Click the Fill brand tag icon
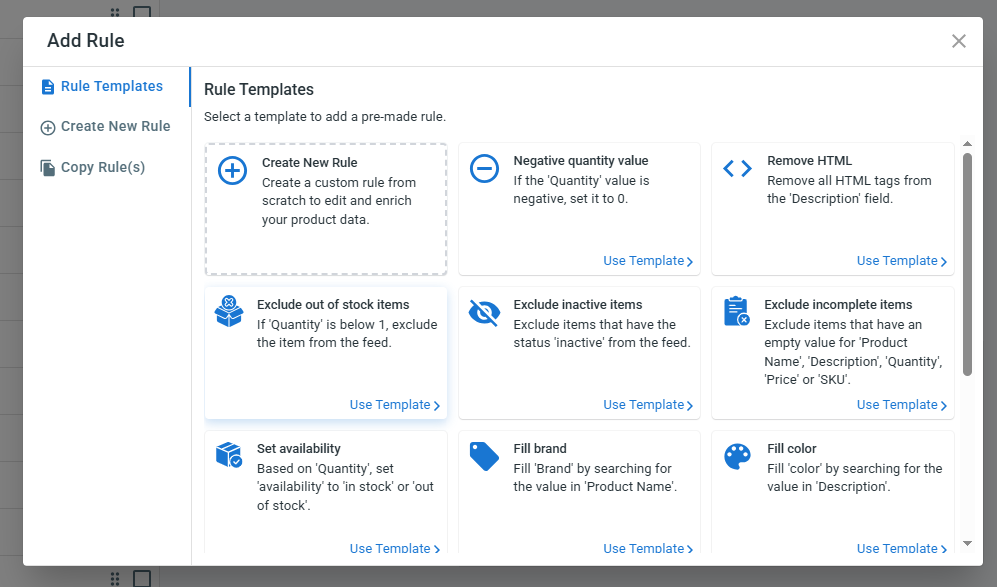 (484, 456)
